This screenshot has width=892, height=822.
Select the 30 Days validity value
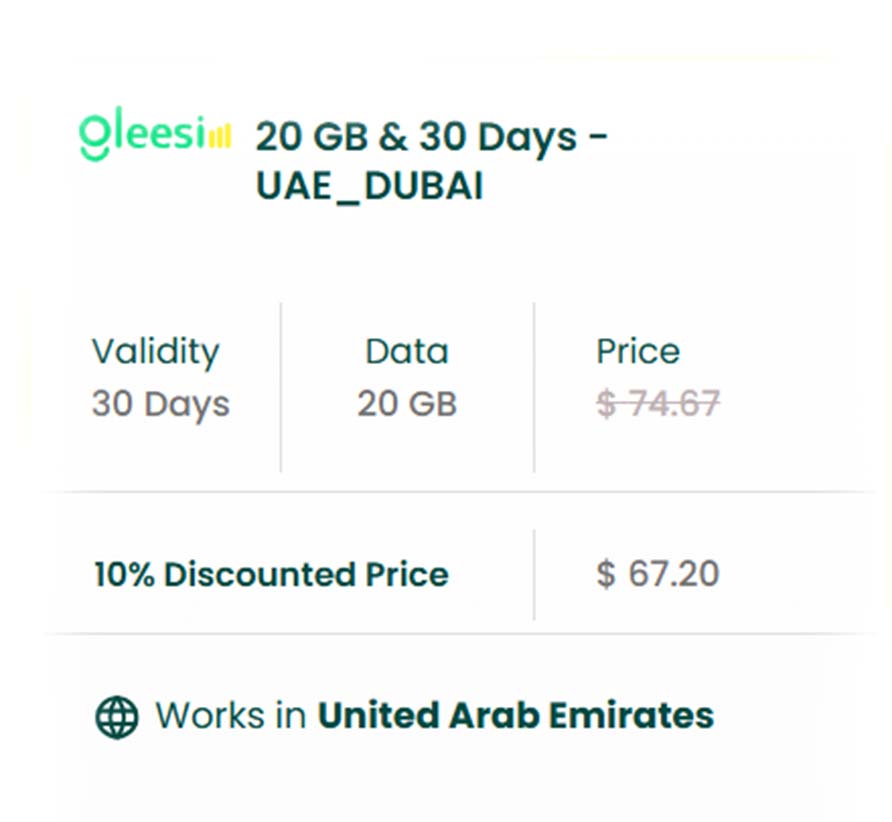[160, 404]
